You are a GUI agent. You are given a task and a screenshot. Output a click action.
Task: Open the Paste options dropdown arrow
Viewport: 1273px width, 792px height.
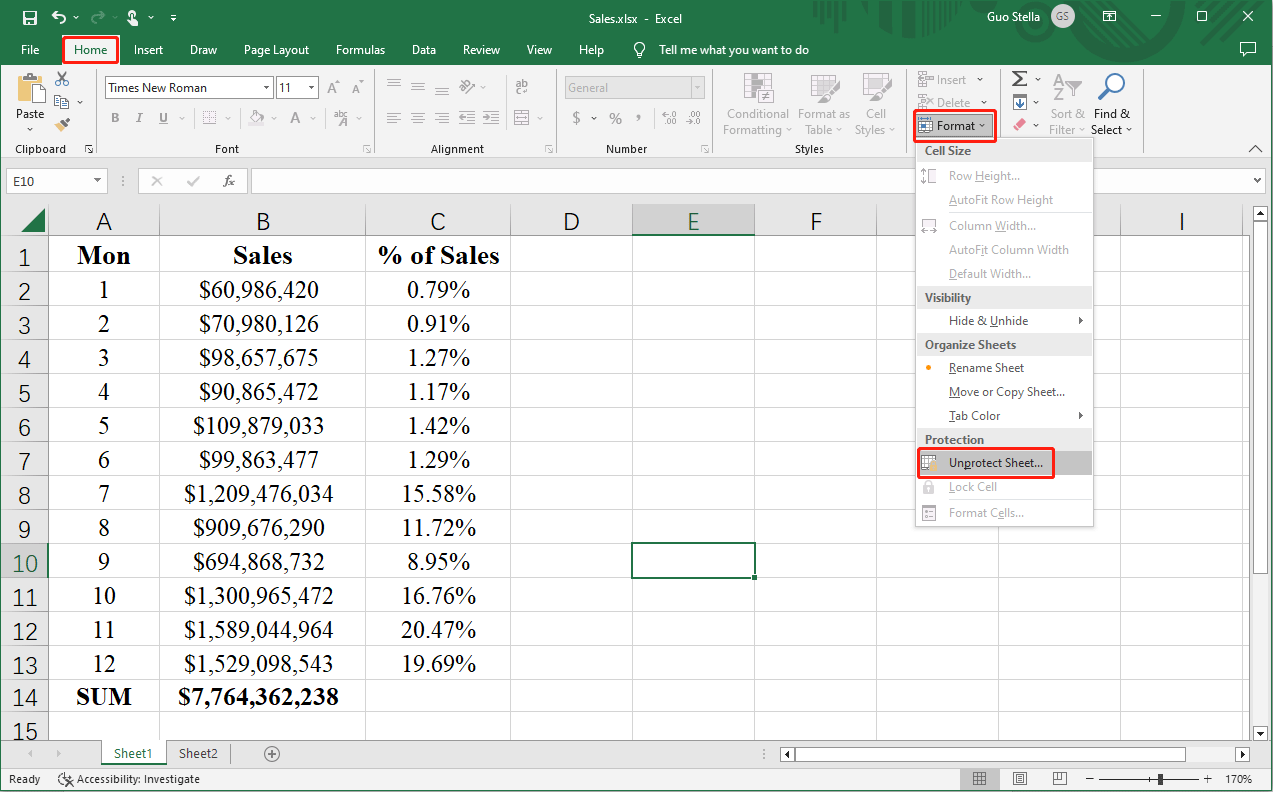(x=30, y=130)
